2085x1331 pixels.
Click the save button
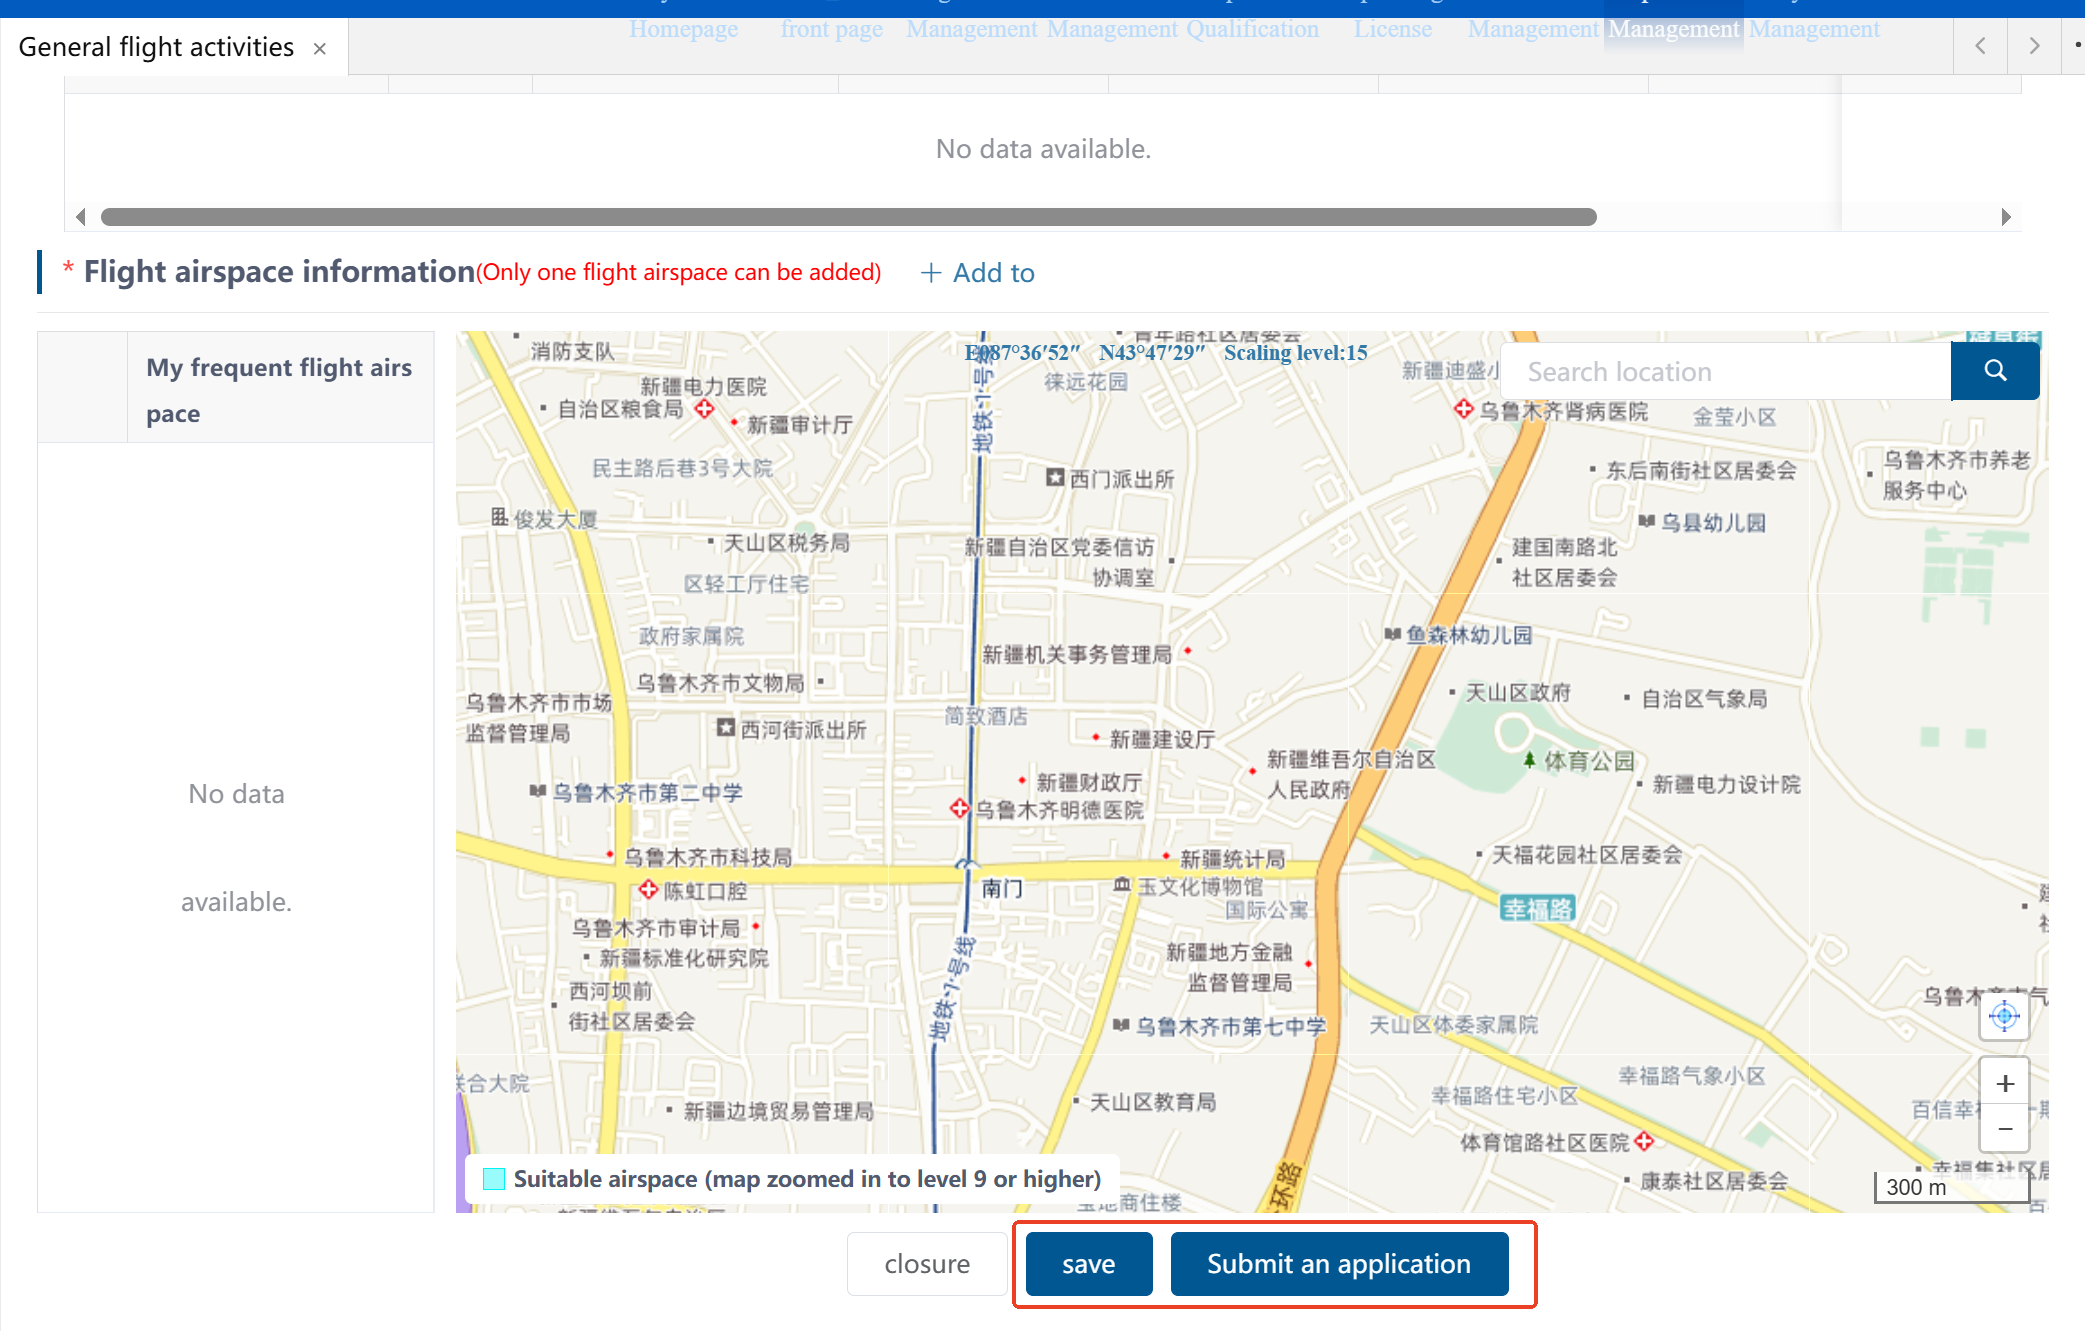pyautogui.click(x=1089, y=1264)
